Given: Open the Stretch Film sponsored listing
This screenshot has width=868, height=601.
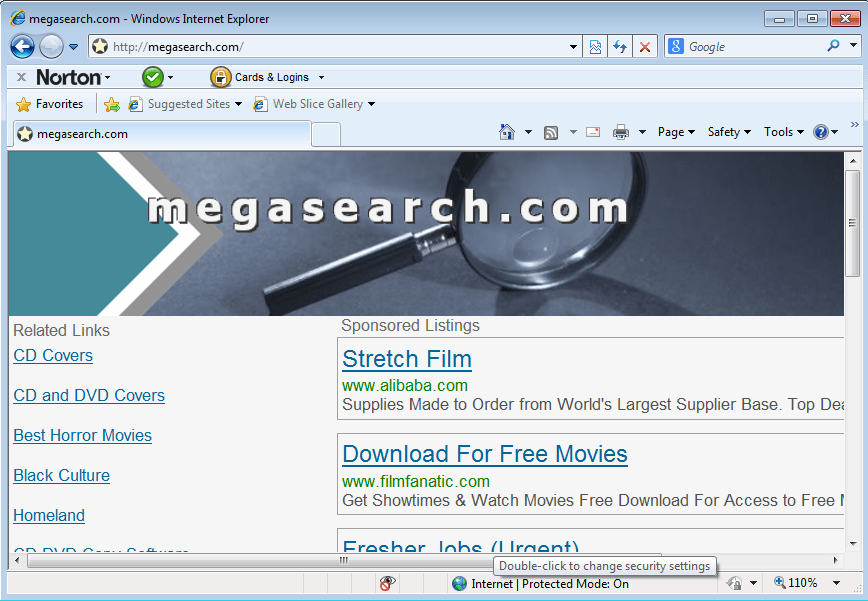Looking at the screenshot, I should coord(407,359).
